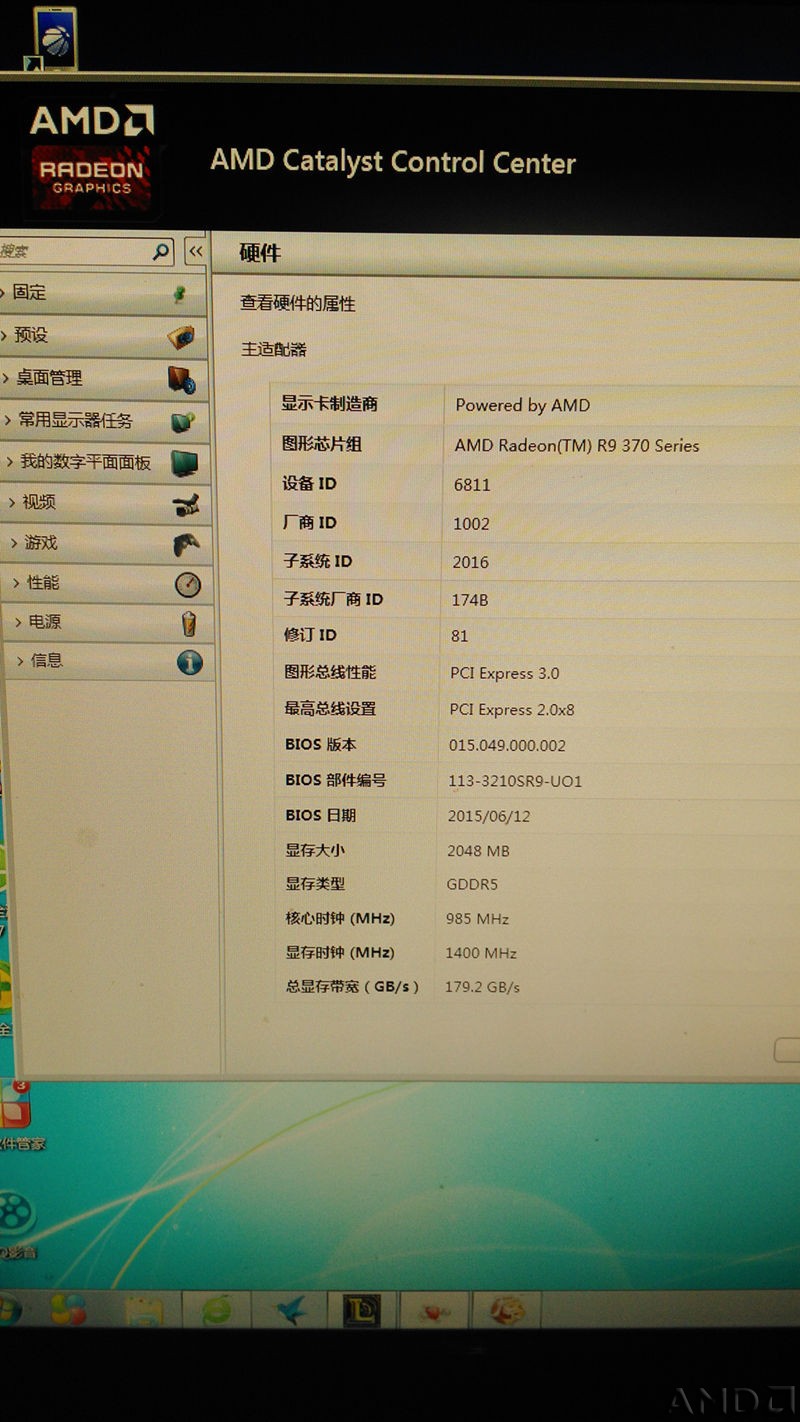
Task: Click the 图形芯片组 row label
Action: pyautogui.click(x=322, y=444)
